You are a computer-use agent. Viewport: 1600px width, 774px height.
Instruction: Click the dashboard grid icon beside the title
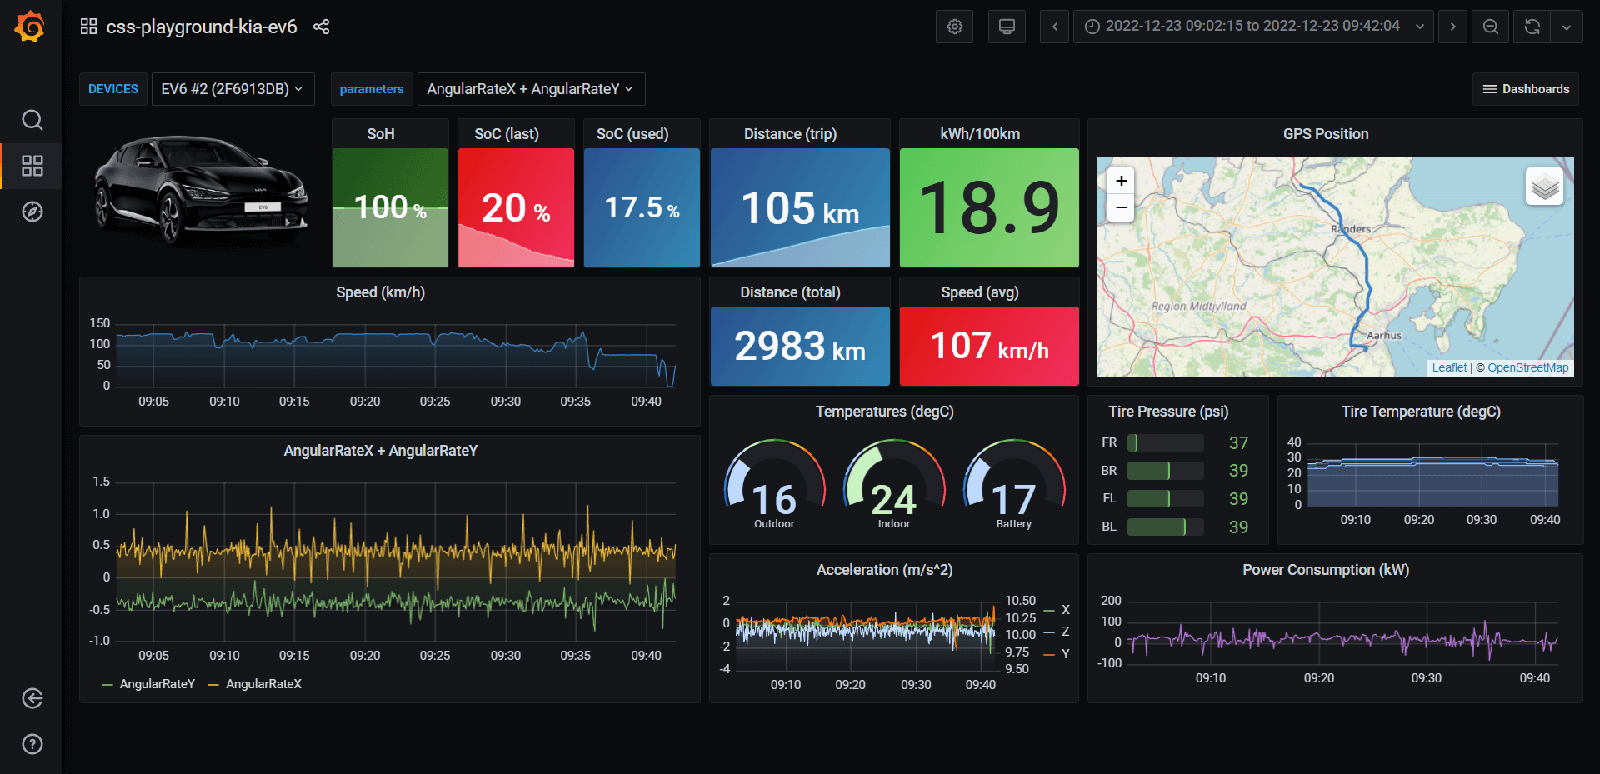click(x=89, y=27)
